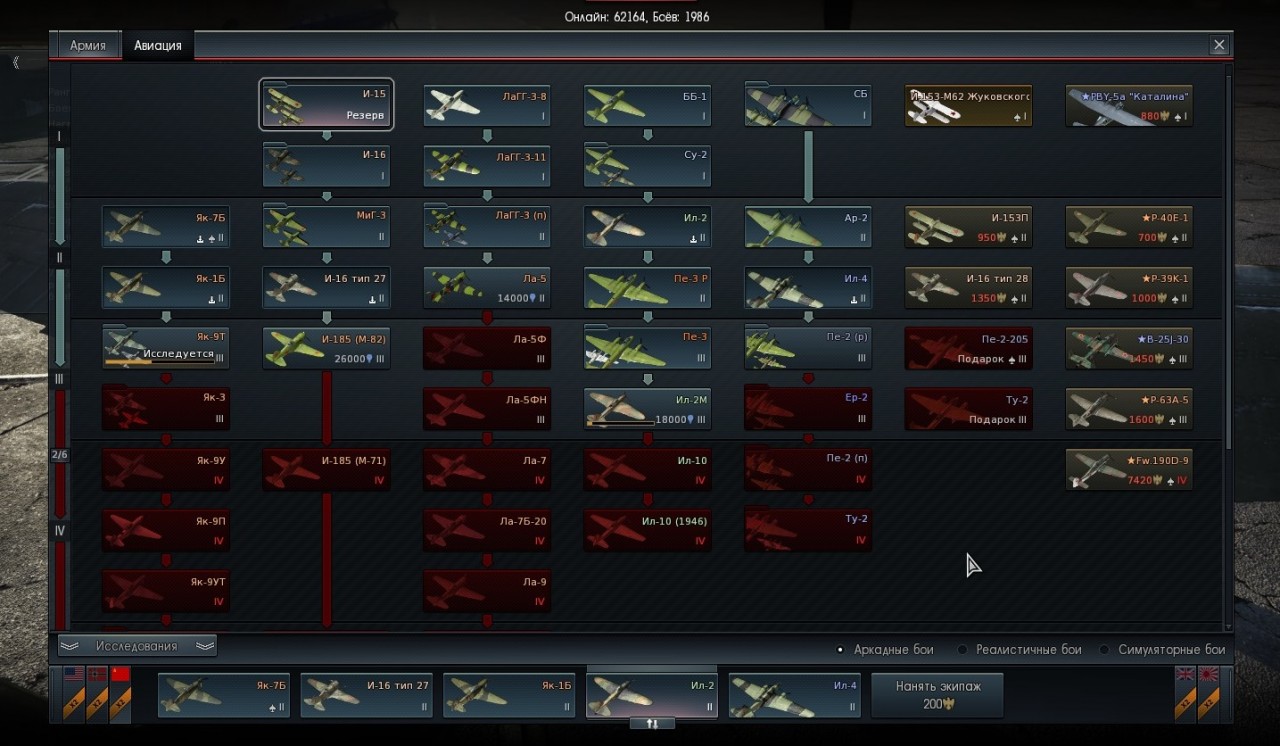This screenshot has height=746, width=1280.
Task: Select the locked Ла-7 aircraft card
Action: 487,469
